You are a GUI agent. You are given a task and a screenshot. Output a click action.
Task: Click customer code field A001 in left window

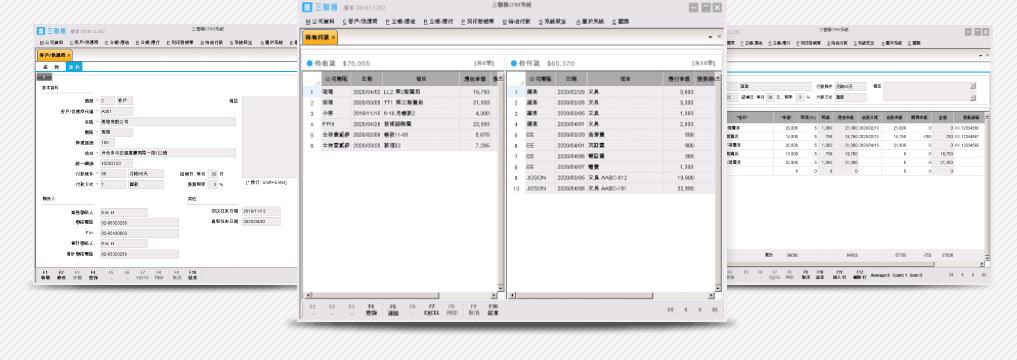115,111
